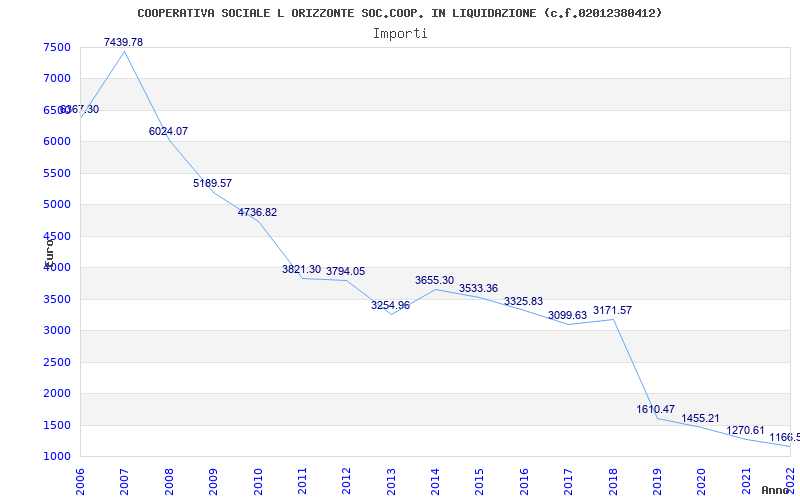The image size is (800, 500).
Task: Click the 3655.30 data label
Action: pos(434,280)
